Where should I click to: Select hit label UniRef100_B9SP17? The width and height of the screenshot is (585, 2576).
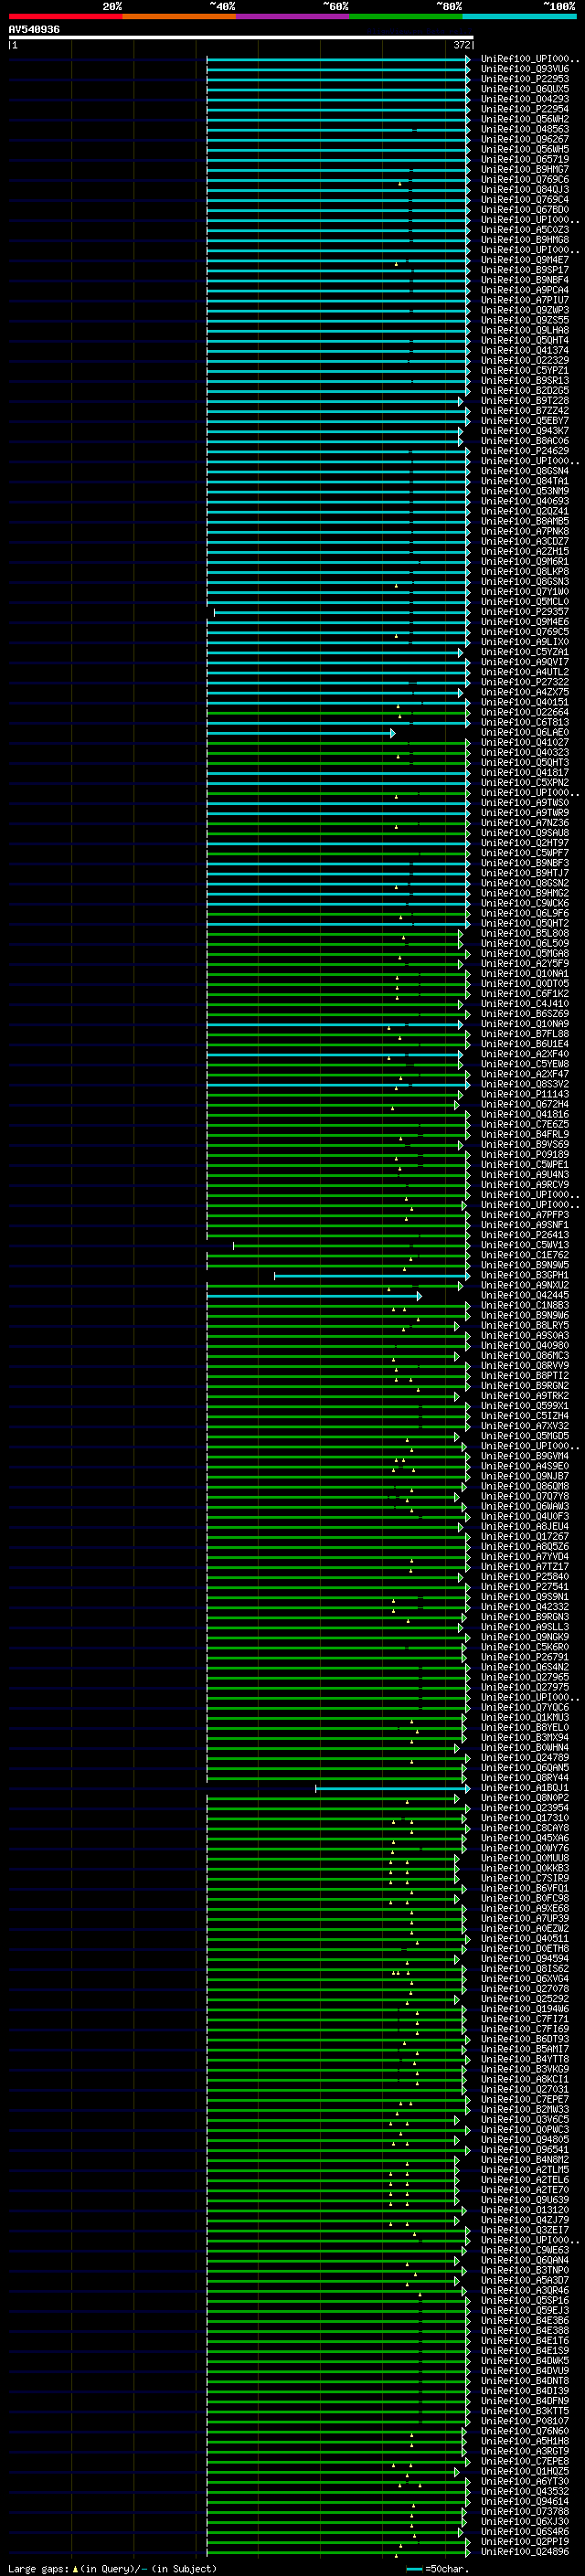click(525, 270)
